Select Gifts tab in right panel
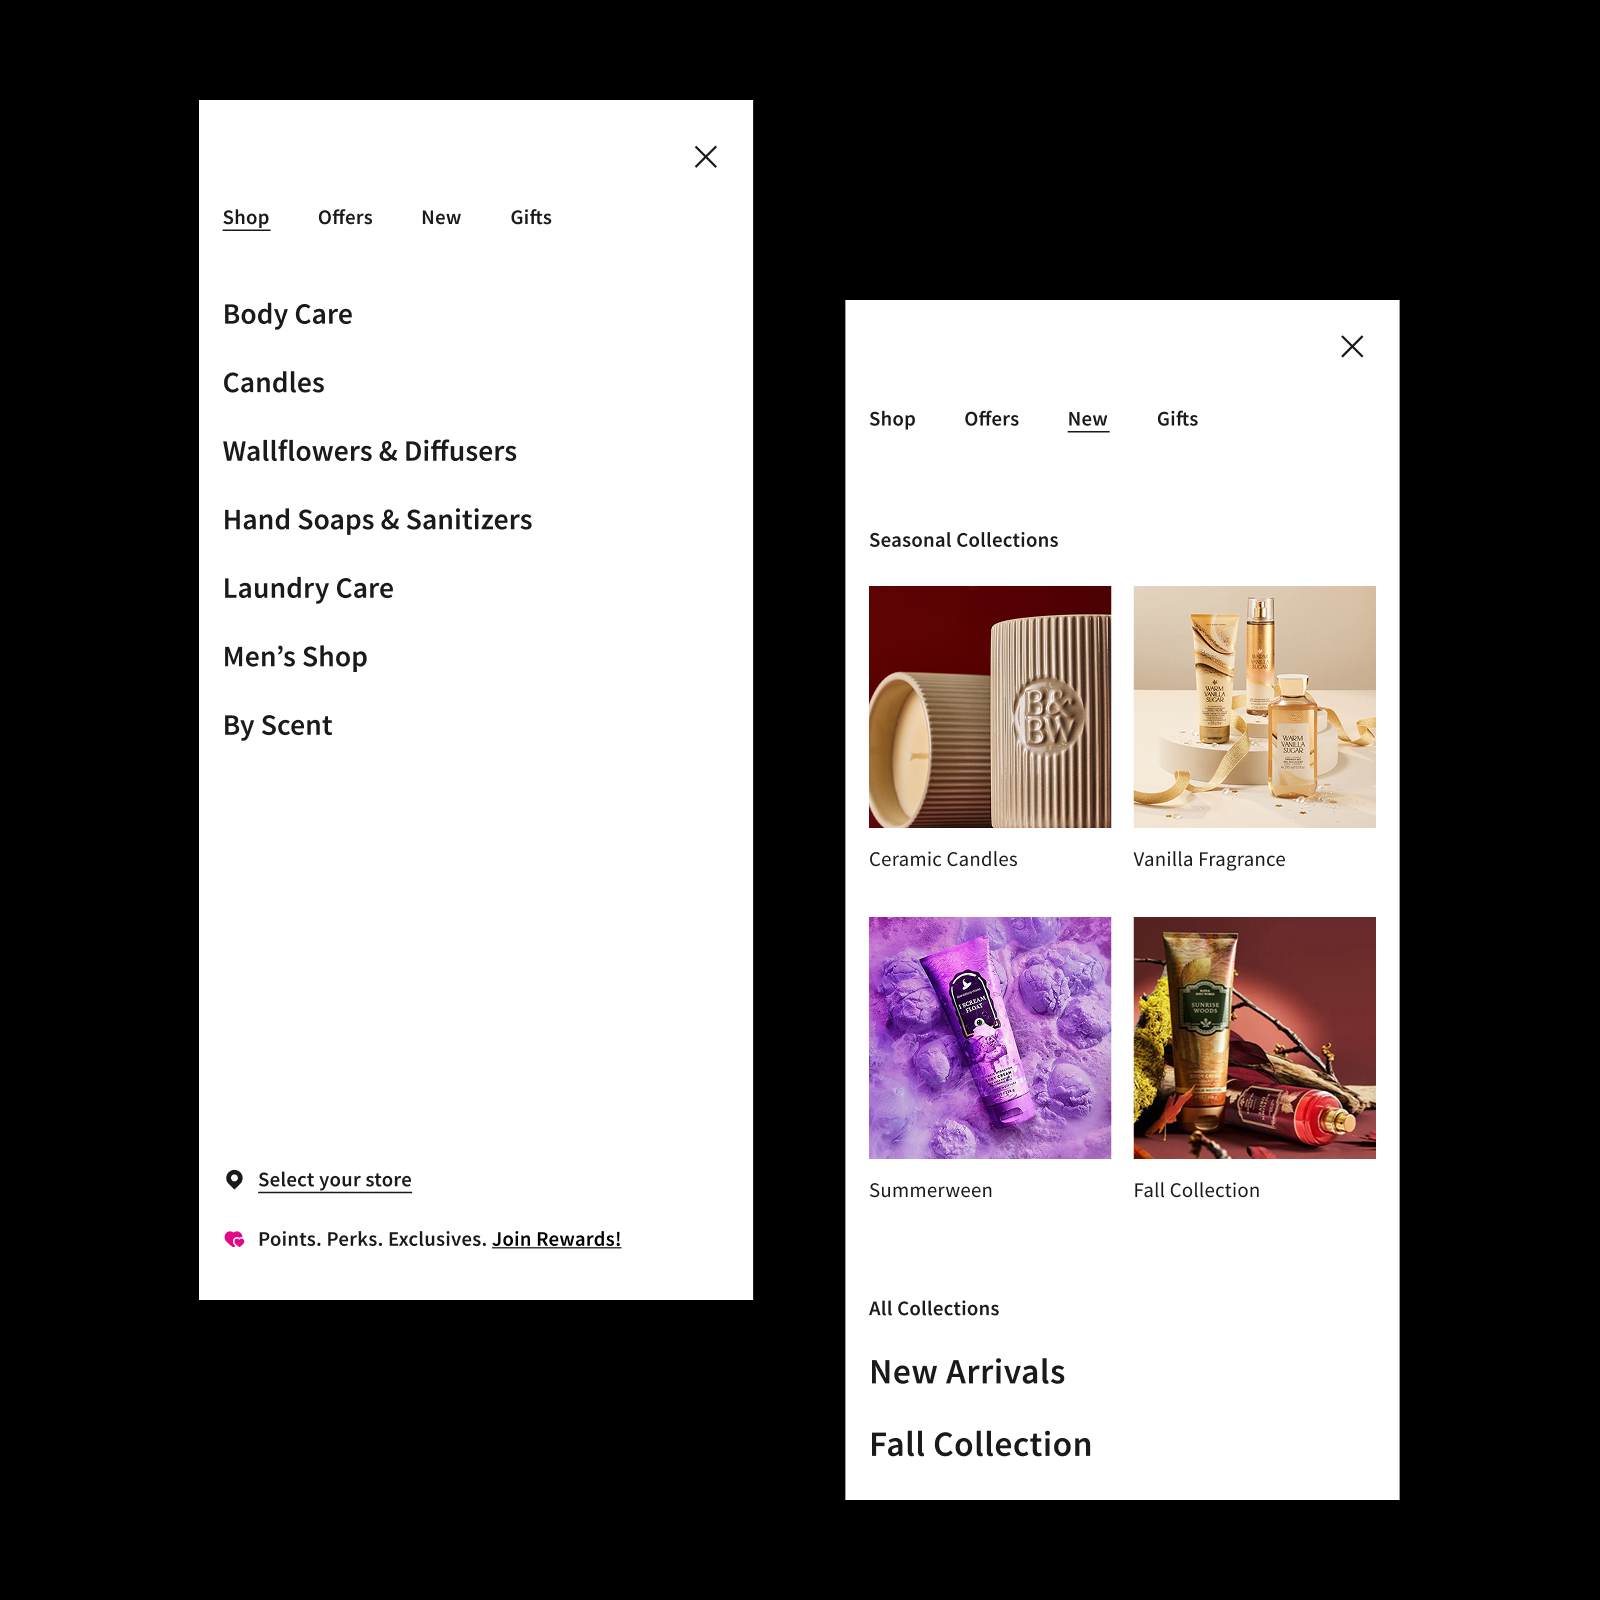Viewport: 1600px width, 1600px height. pyautogui.click(x=1177, y=419)
